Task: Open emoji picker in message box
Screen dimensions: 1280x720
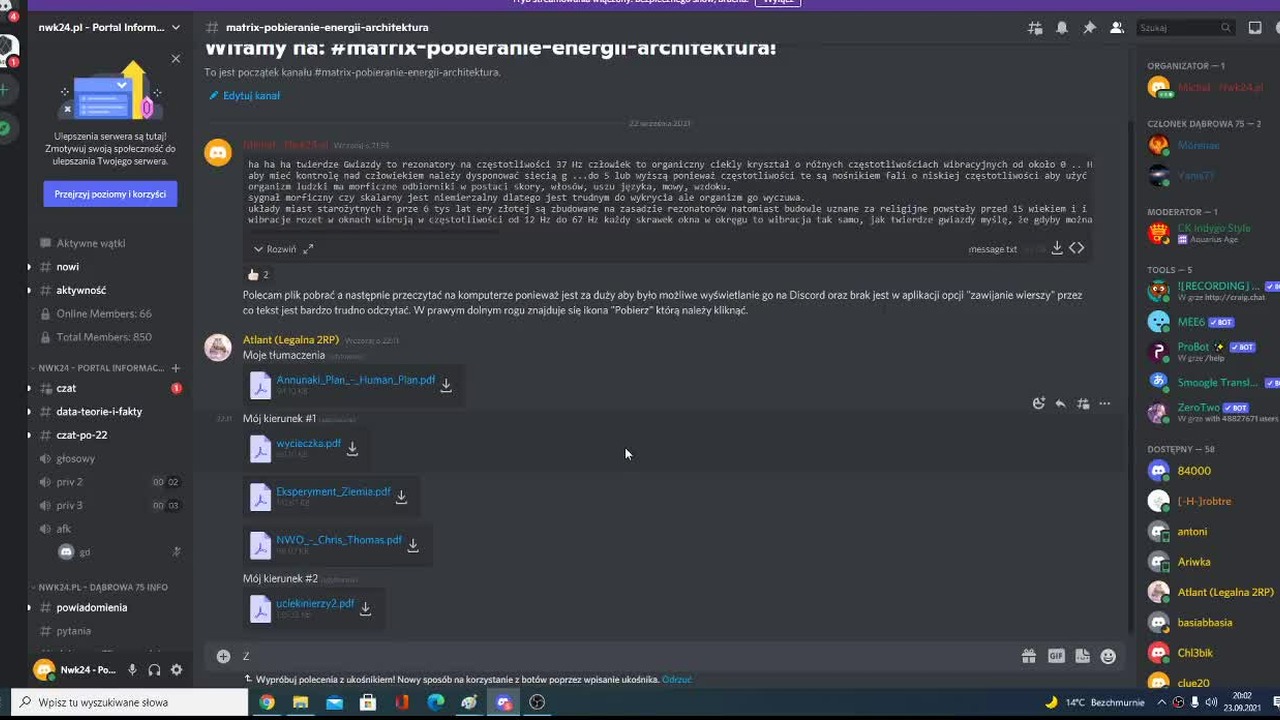Action: click(x=1108, y=656)
